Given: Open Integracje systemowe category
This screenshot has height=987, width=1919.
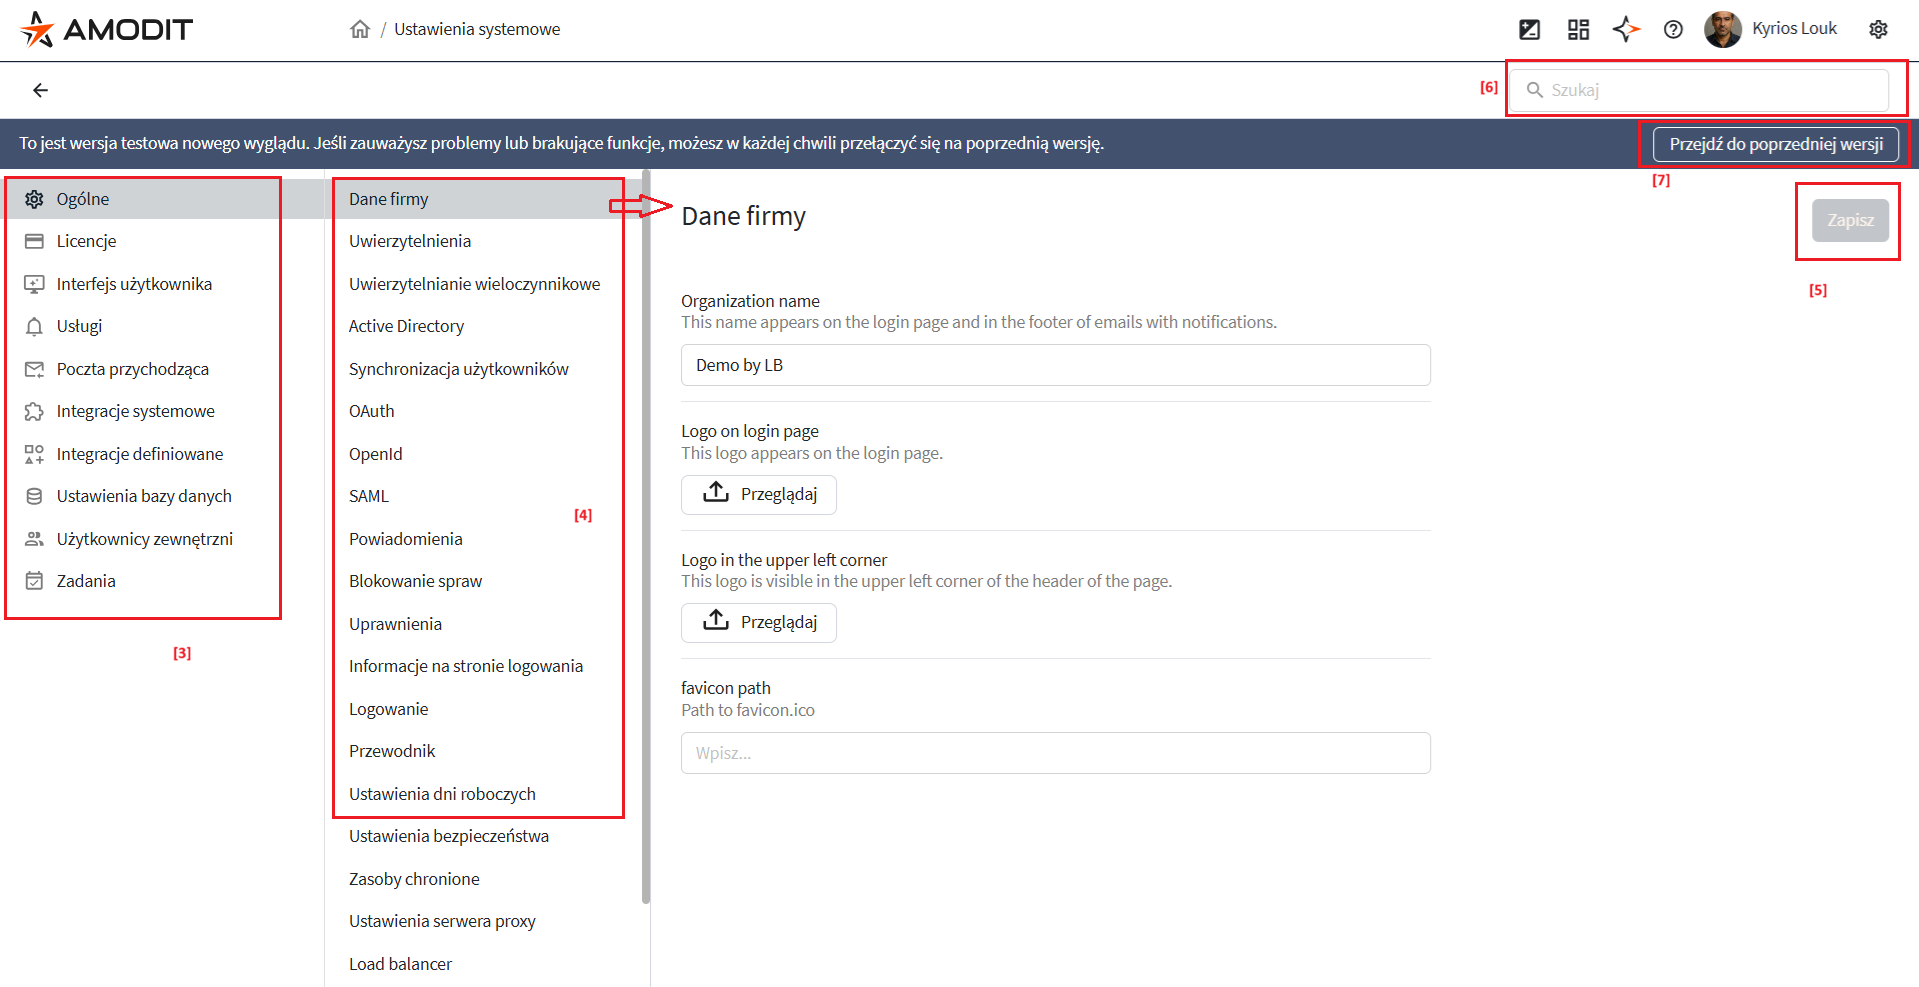Looking at the screenshot, I should [135, 411].
